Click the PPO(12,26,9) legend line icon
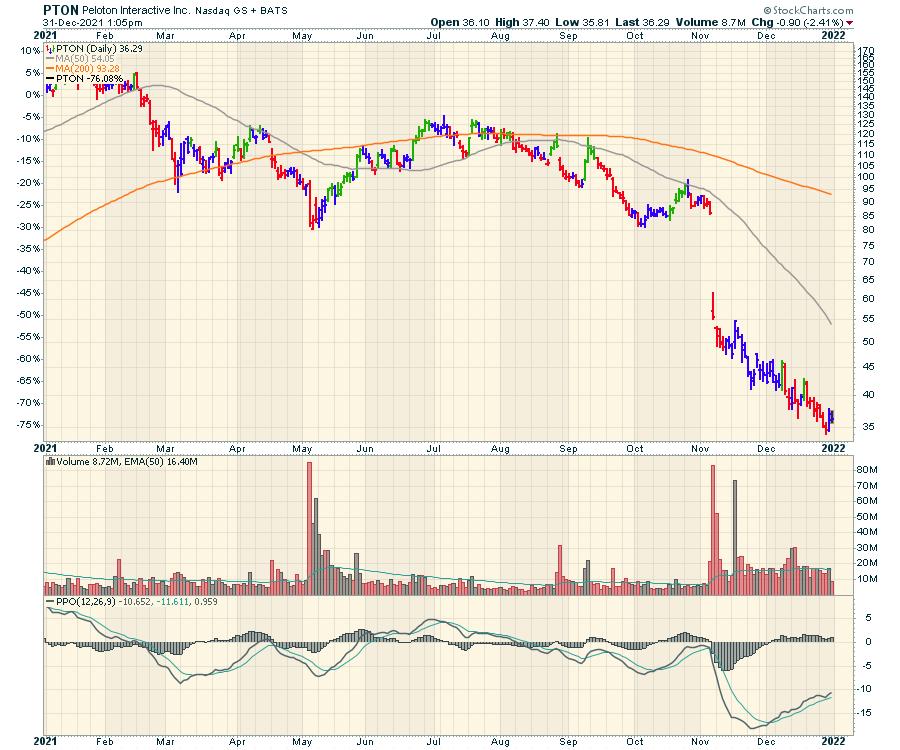This screenshot has width=900, height=750. click(52, 603)
